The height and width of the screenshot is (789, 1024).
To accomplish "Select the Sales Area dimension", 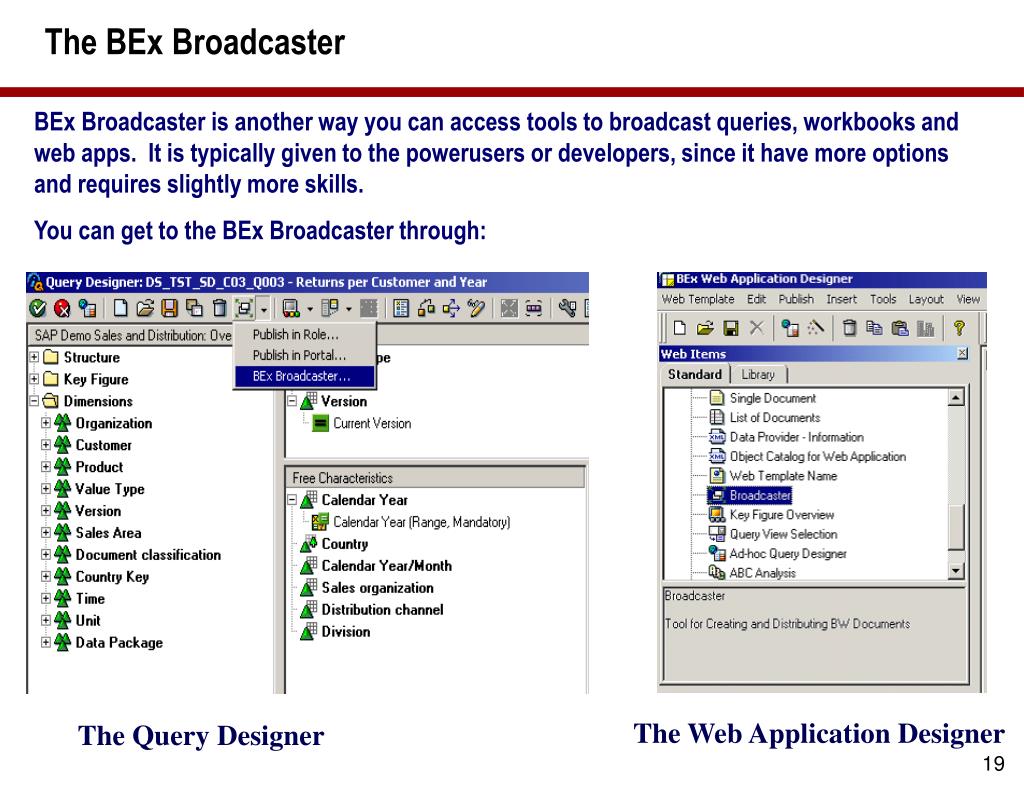I will tap(108, 533).
